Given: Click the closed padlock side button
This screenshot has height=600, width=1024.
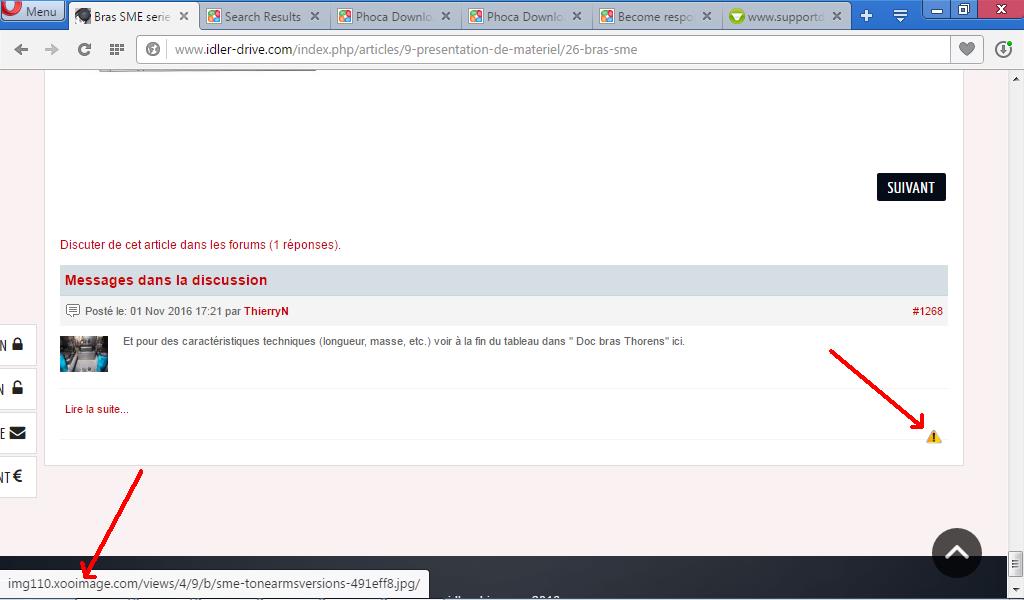Looking at the screenshot, I should point(18,345).
